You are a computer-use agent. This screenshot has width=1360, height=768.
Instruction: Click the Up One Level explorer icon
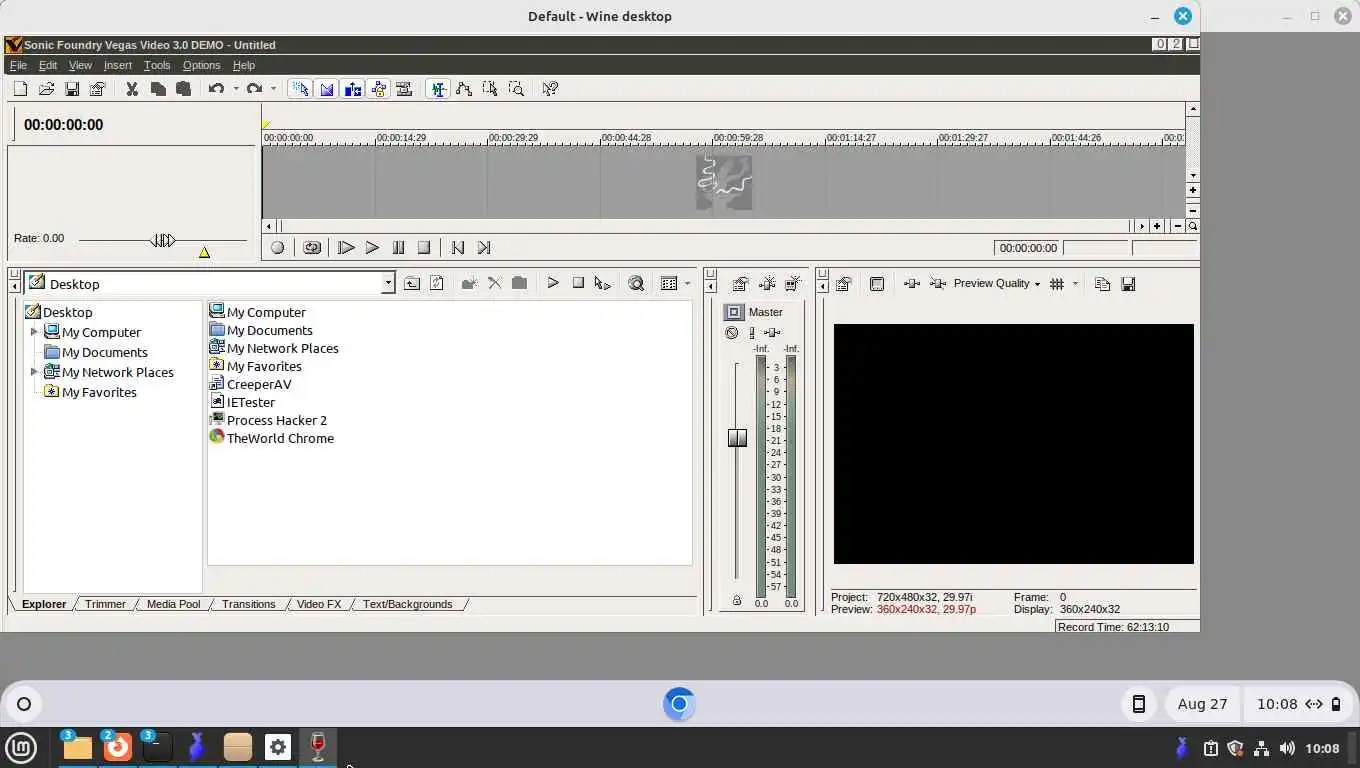[412, 284]
